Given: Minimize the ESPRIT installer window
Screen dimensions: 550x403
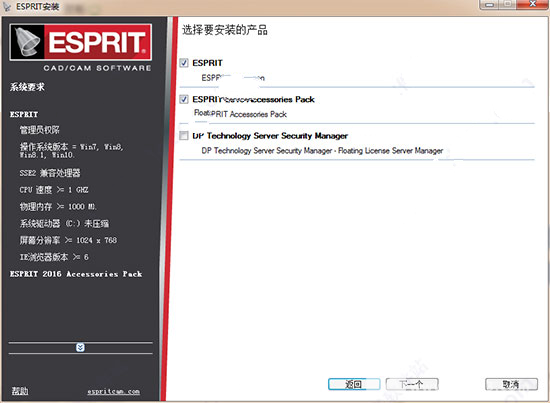Looking at the screenshot, I should pyautogui.click(x=490, y=5).
